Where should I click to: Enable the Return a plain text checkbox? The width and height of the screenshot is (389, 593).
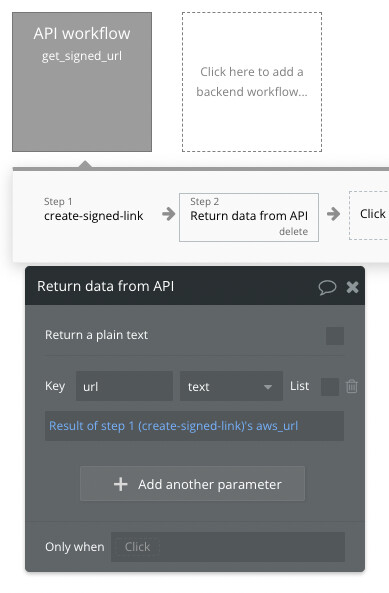tap(335, 336)
